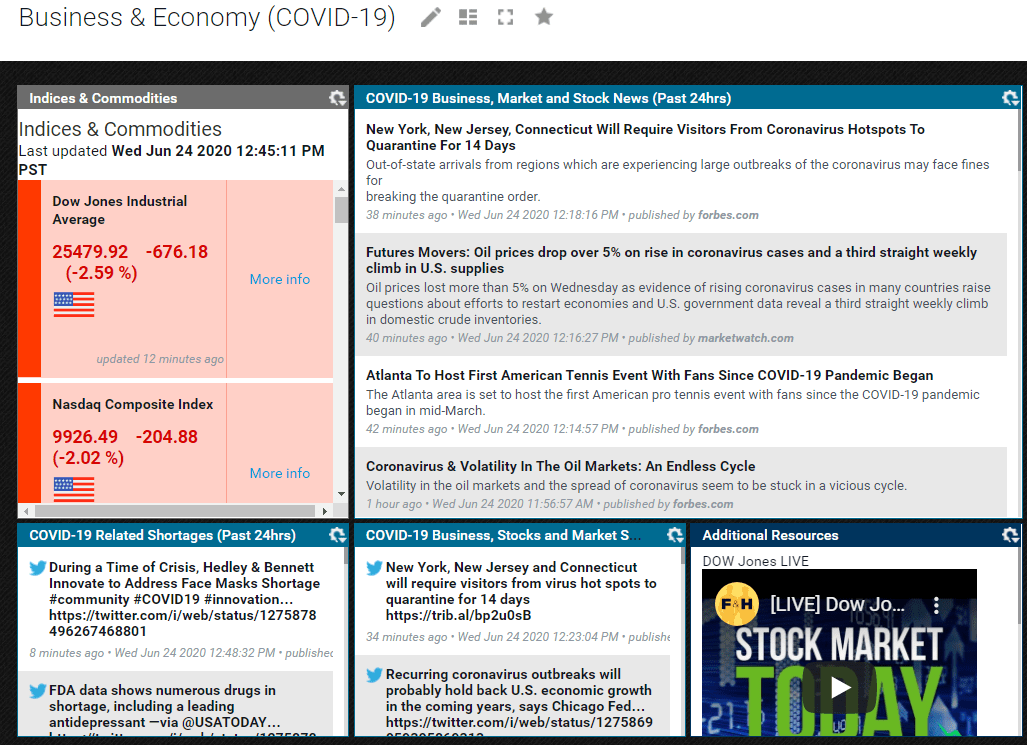Viewport: 1027px width, 745px height.
Task: Click the Indices panel vertical scrollbar thumb
Action: (341, 210)
